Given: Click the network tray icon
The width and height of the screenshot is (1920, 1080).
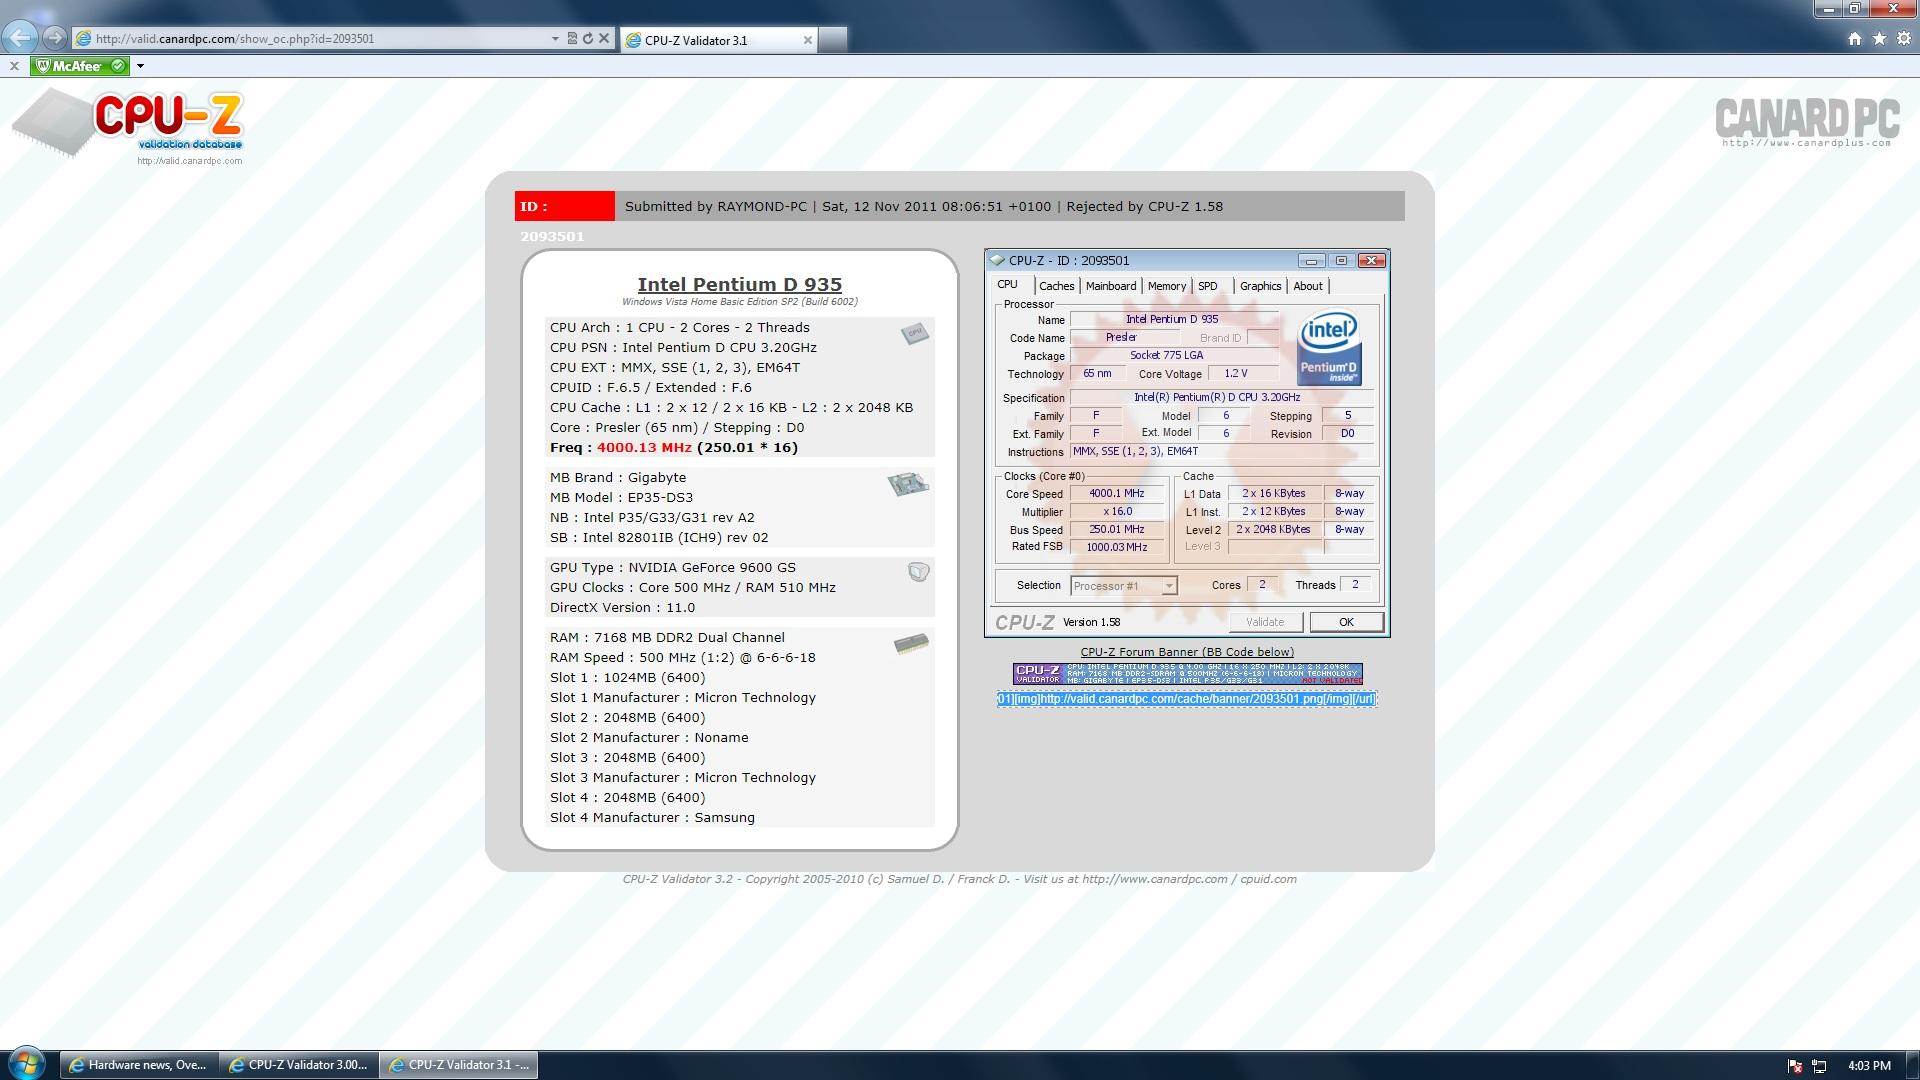Looking at the screenshot, I should coord(1819,1066).
